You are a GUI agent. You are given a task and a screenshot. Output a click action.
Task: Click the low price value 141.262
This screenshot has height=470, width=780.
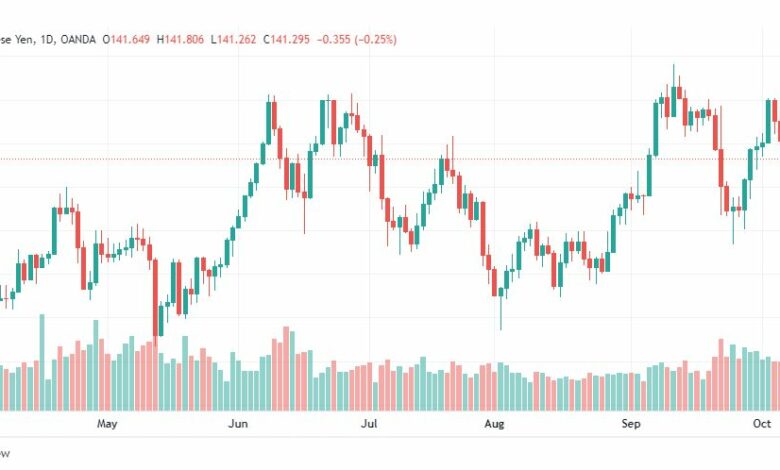point(236,39)
